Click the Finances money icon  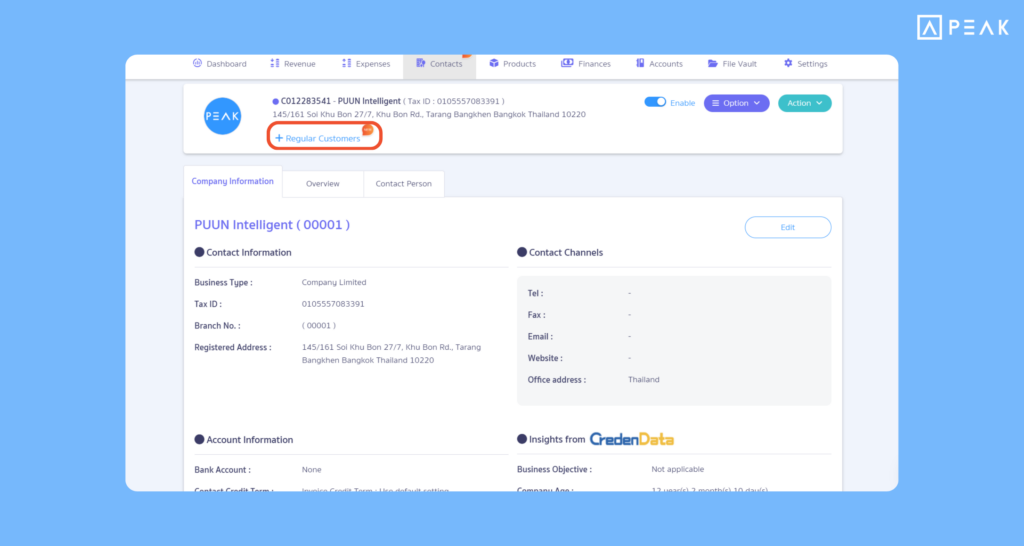click(567, 63)
